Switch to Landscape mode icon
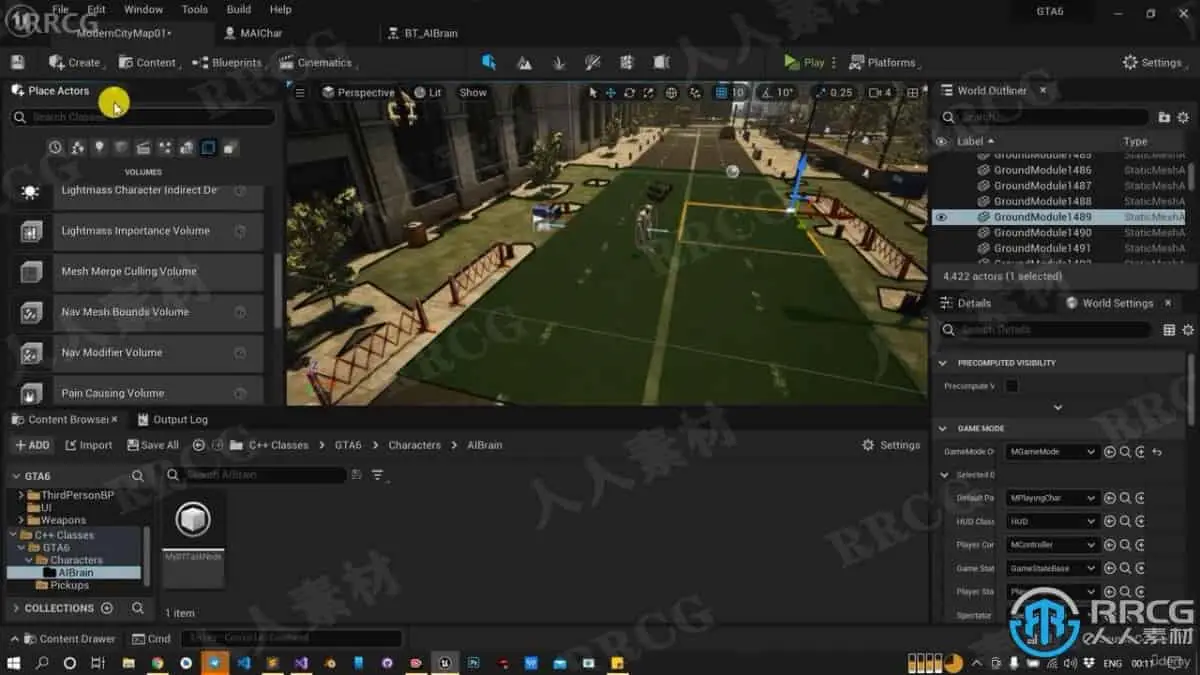 click(x=524, y=62)
